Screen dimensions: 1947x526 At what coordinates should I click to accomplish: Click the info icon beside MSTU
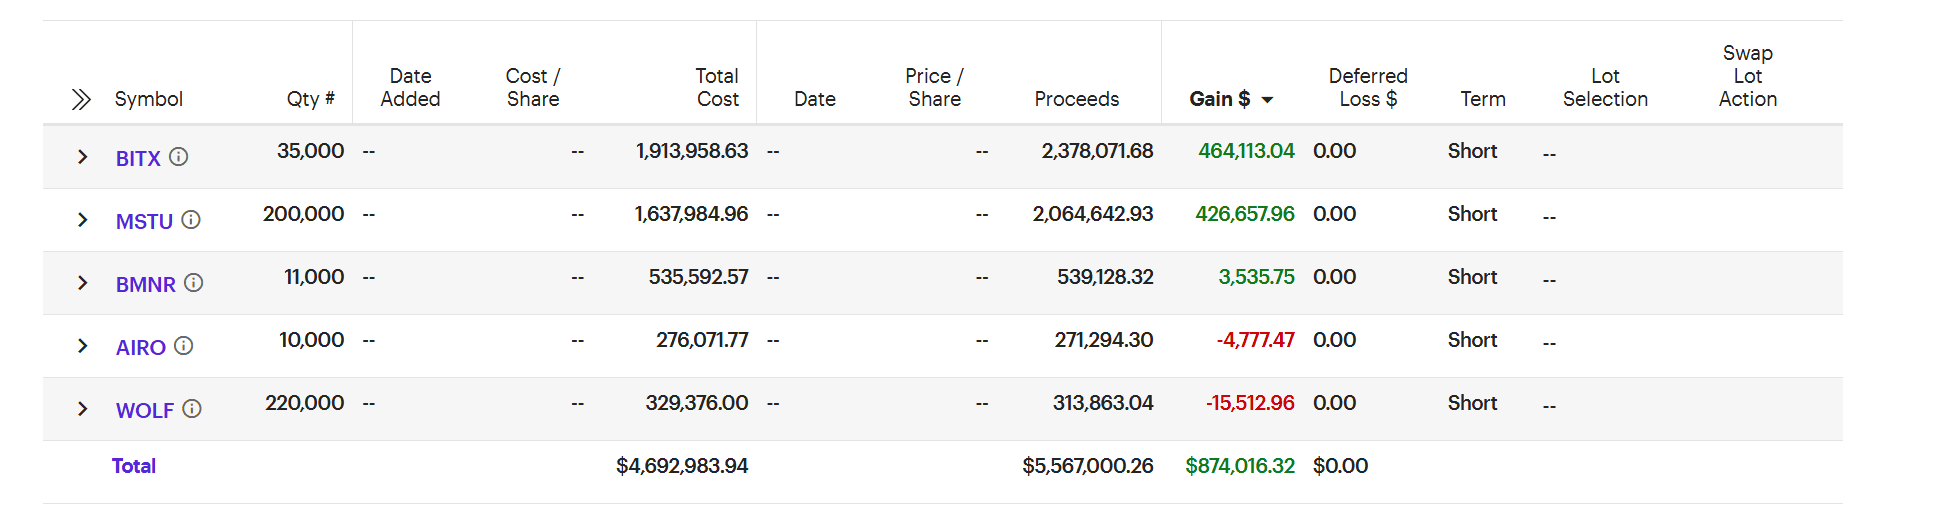pos(191,220)
